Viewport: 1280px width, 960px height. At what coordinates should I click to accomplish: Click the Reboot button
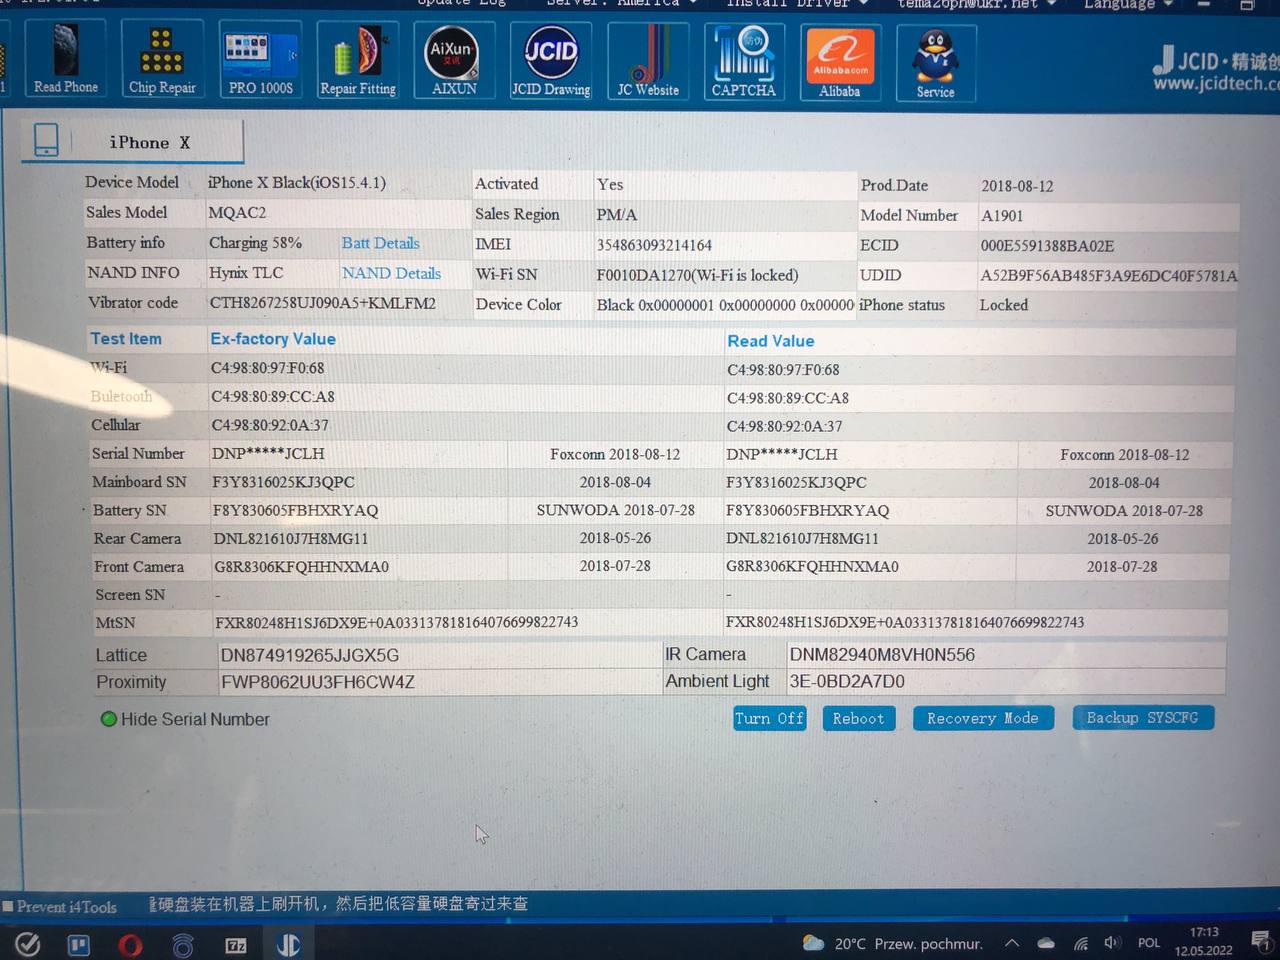[x=858, y=718]
